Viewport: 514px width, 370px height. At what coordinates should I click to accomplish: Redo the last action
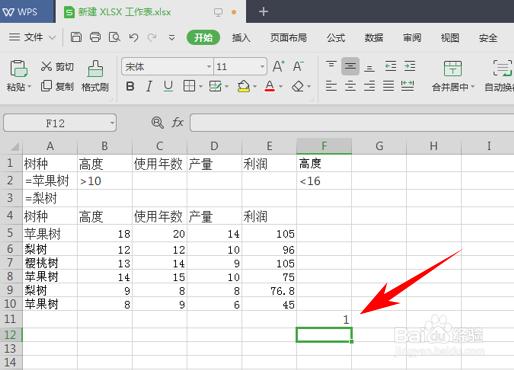pyautogui.click(x=152, y=37)
